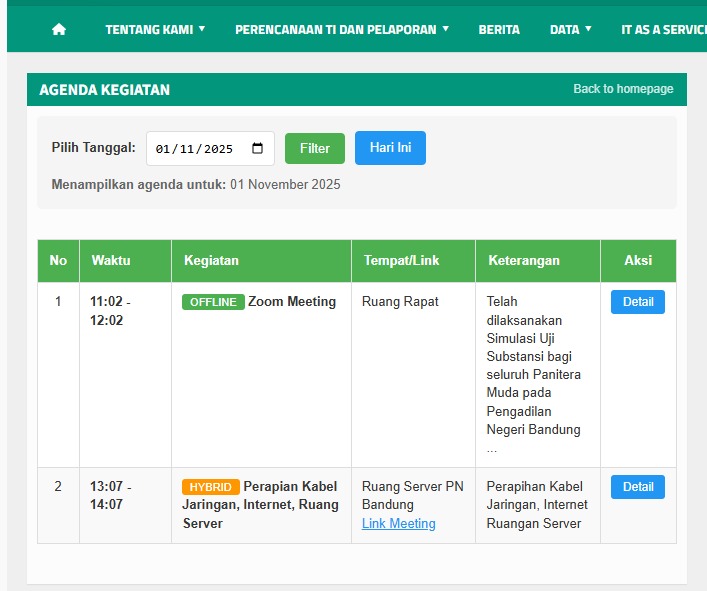Click the Kegiatan column header
This screenshot has height=591, width=707.
coord(211,260)
